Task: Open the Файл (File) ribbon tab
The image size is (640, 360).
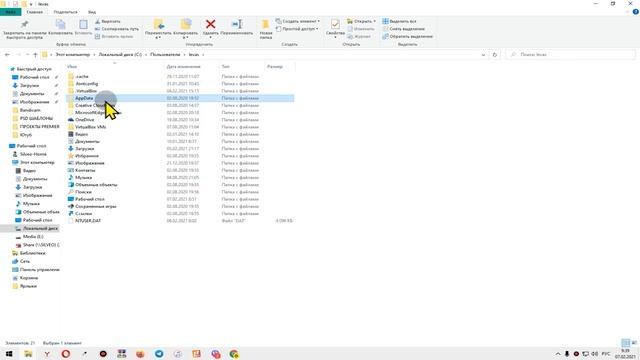Action: 11,12
